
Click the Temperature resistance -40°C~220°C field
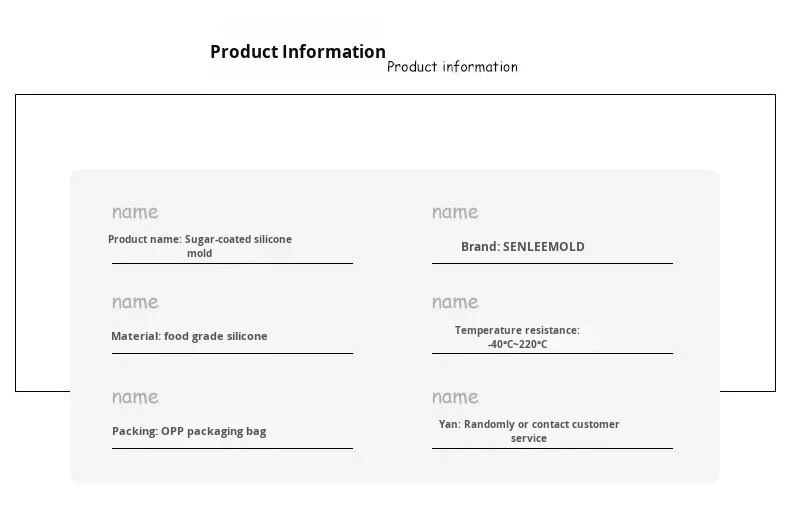[x=517, y=337]
